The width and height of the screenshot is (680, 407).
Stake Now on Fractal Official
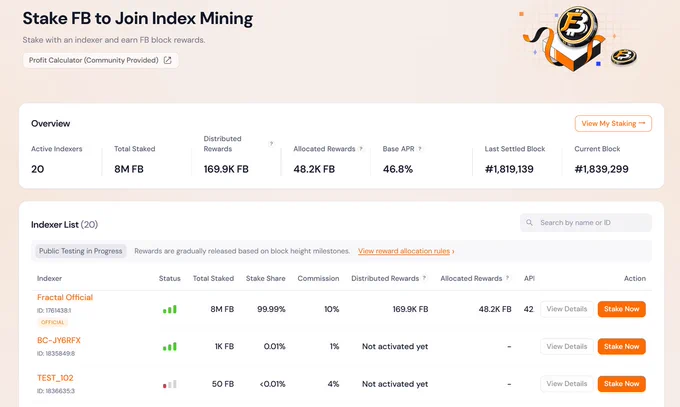[x=621, y=309]
